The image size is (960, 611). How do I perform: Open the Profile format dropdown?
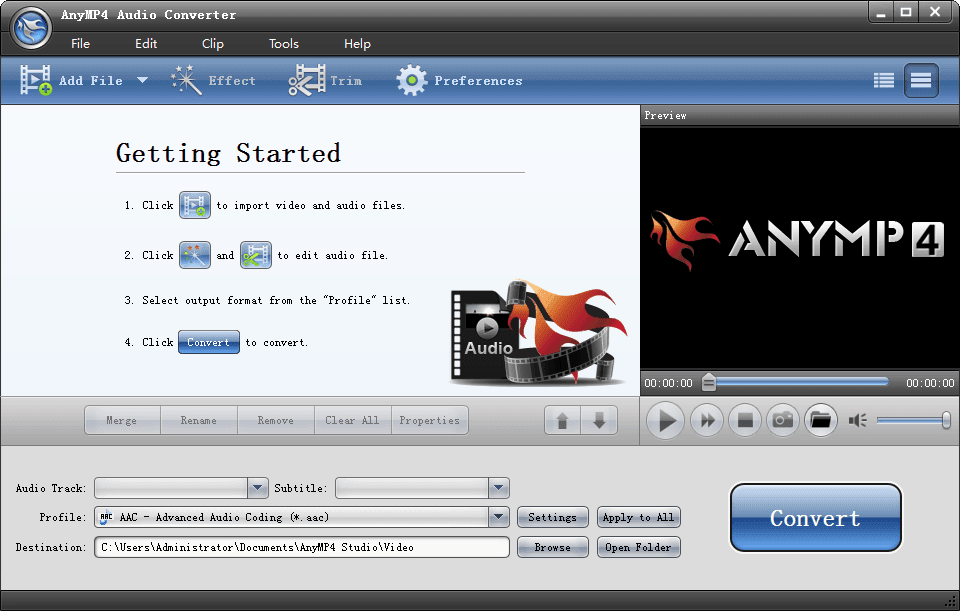coord(498,517)
